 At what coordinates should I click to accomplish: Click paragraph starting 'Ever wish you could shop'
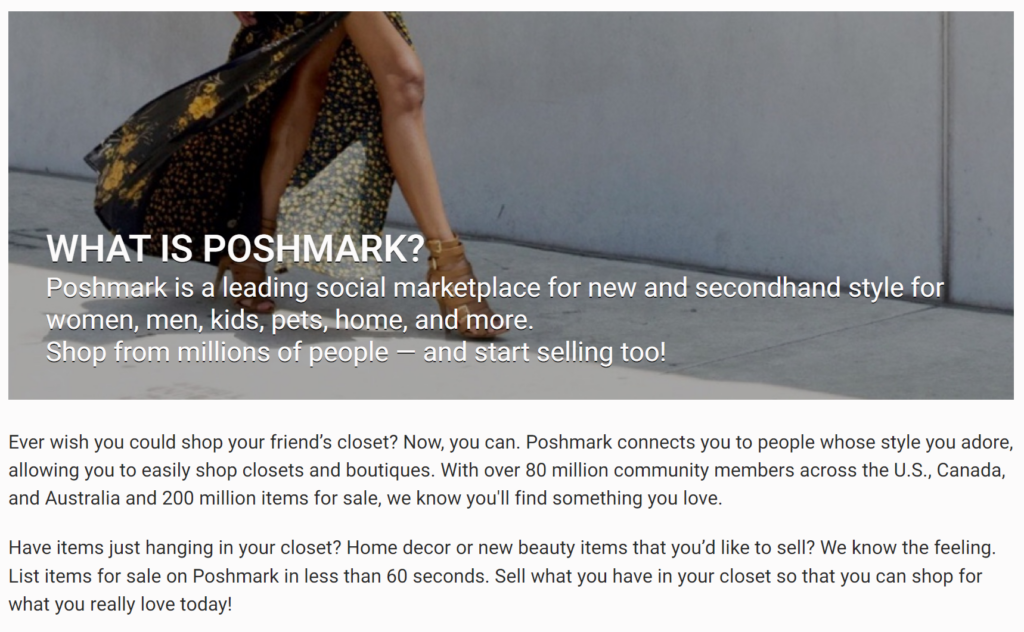point(511,470)
